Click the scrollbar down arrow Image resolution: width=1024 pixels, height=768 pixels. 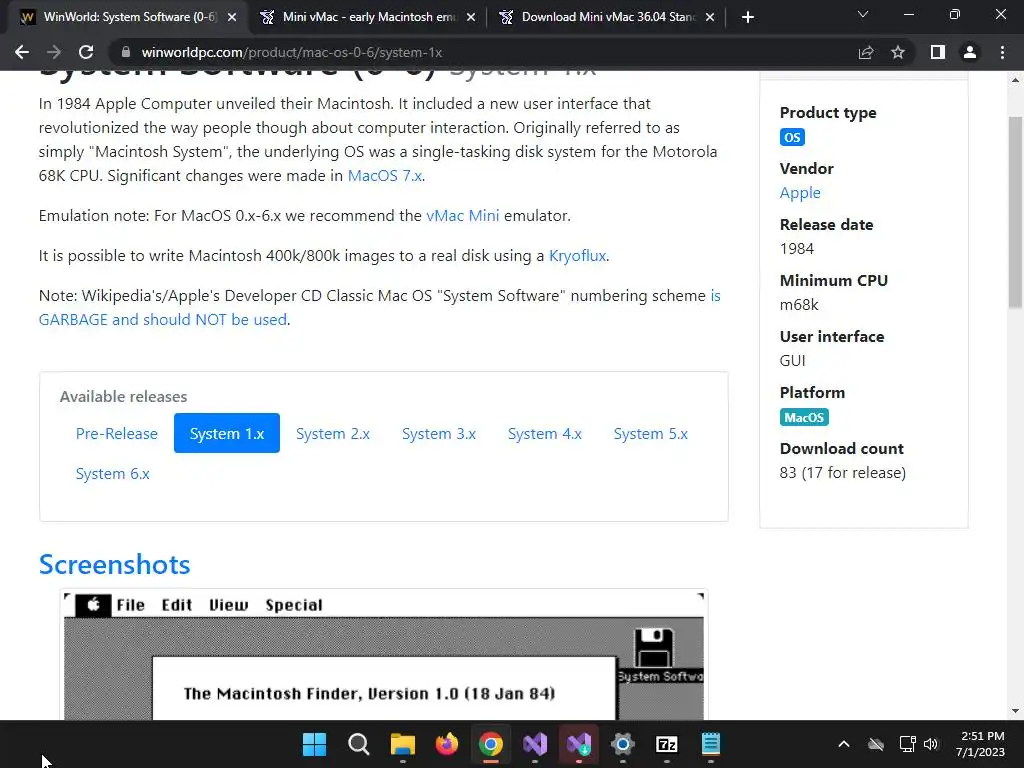(x=1015, y=711)
